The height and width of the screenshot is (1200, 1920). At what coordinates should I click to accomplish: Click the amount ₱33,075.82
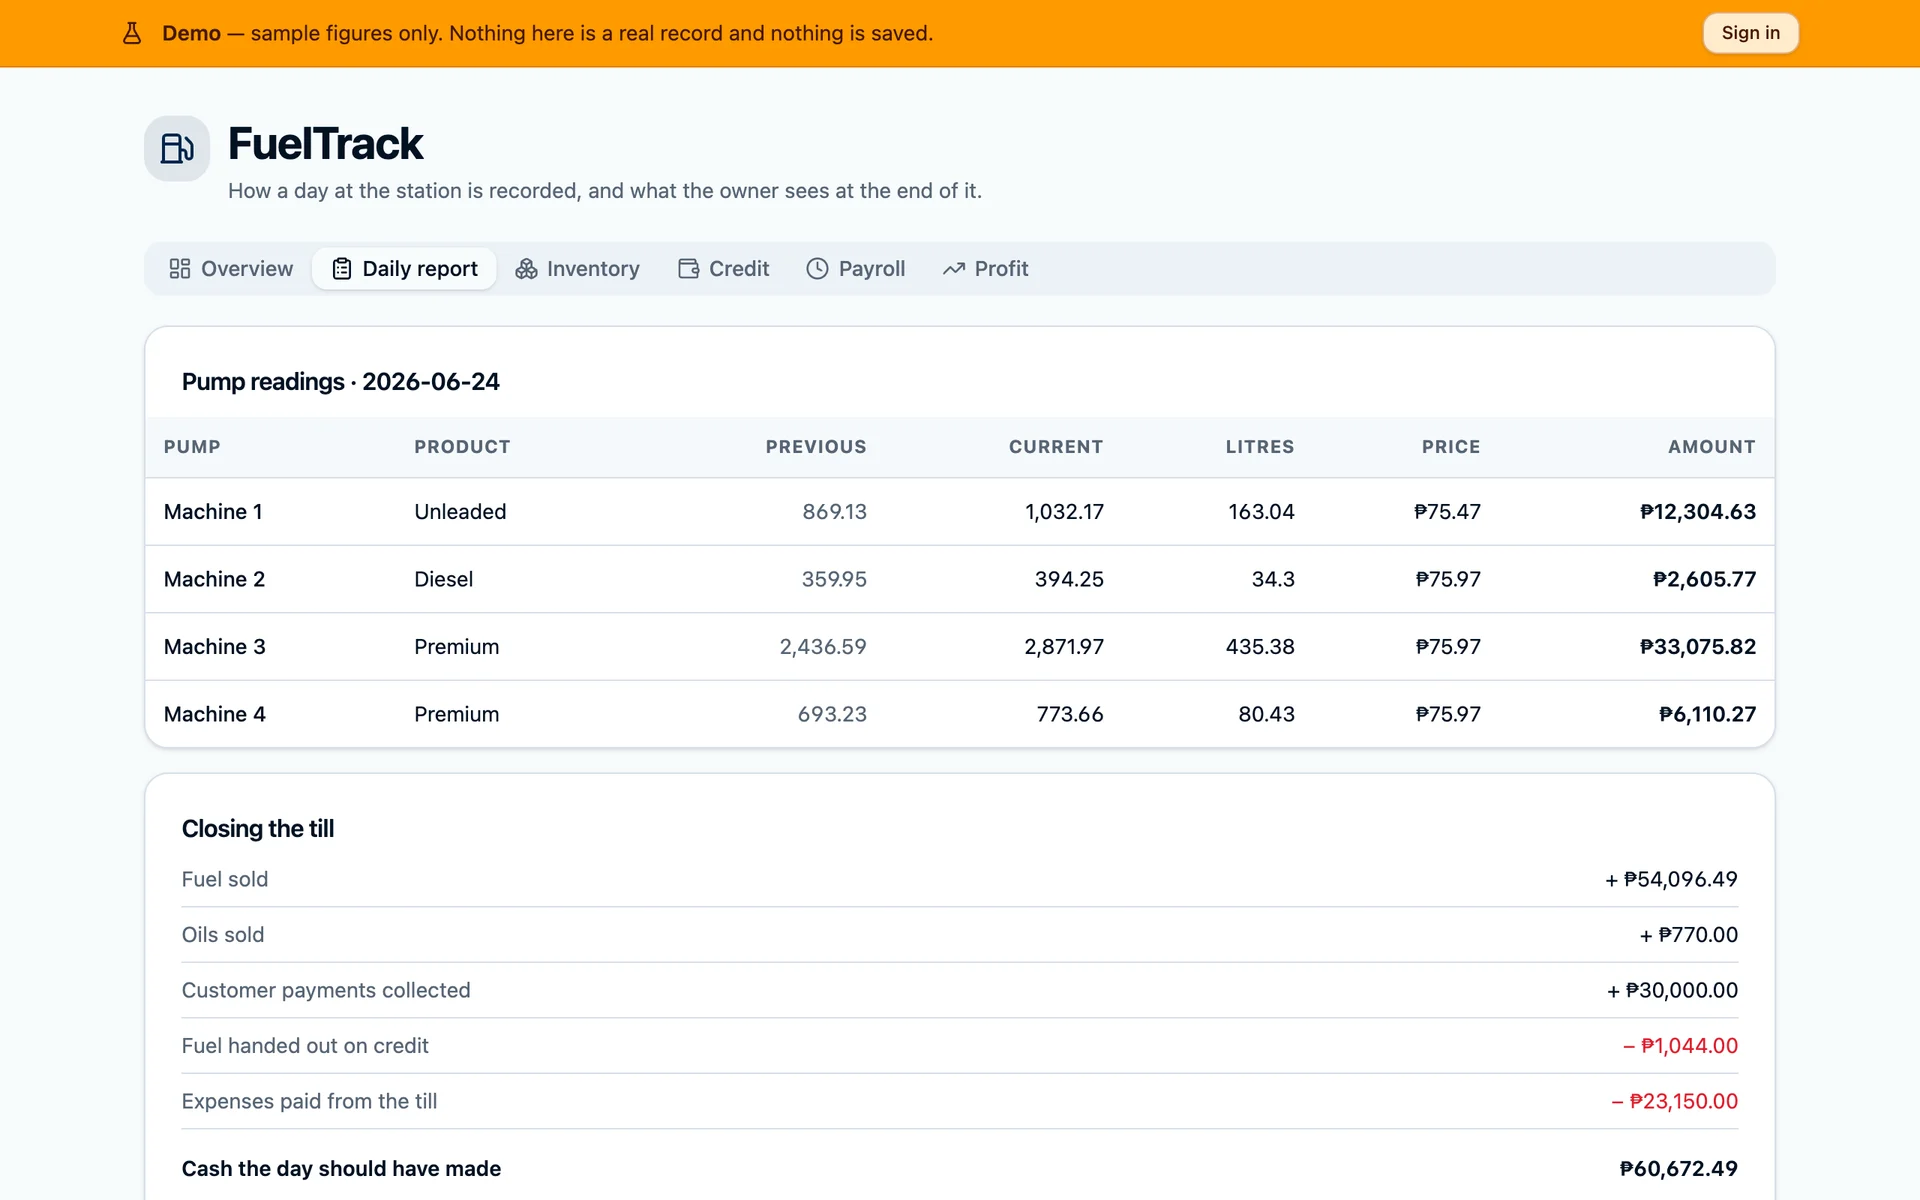pyautogui.click(x=1697, y=647)
